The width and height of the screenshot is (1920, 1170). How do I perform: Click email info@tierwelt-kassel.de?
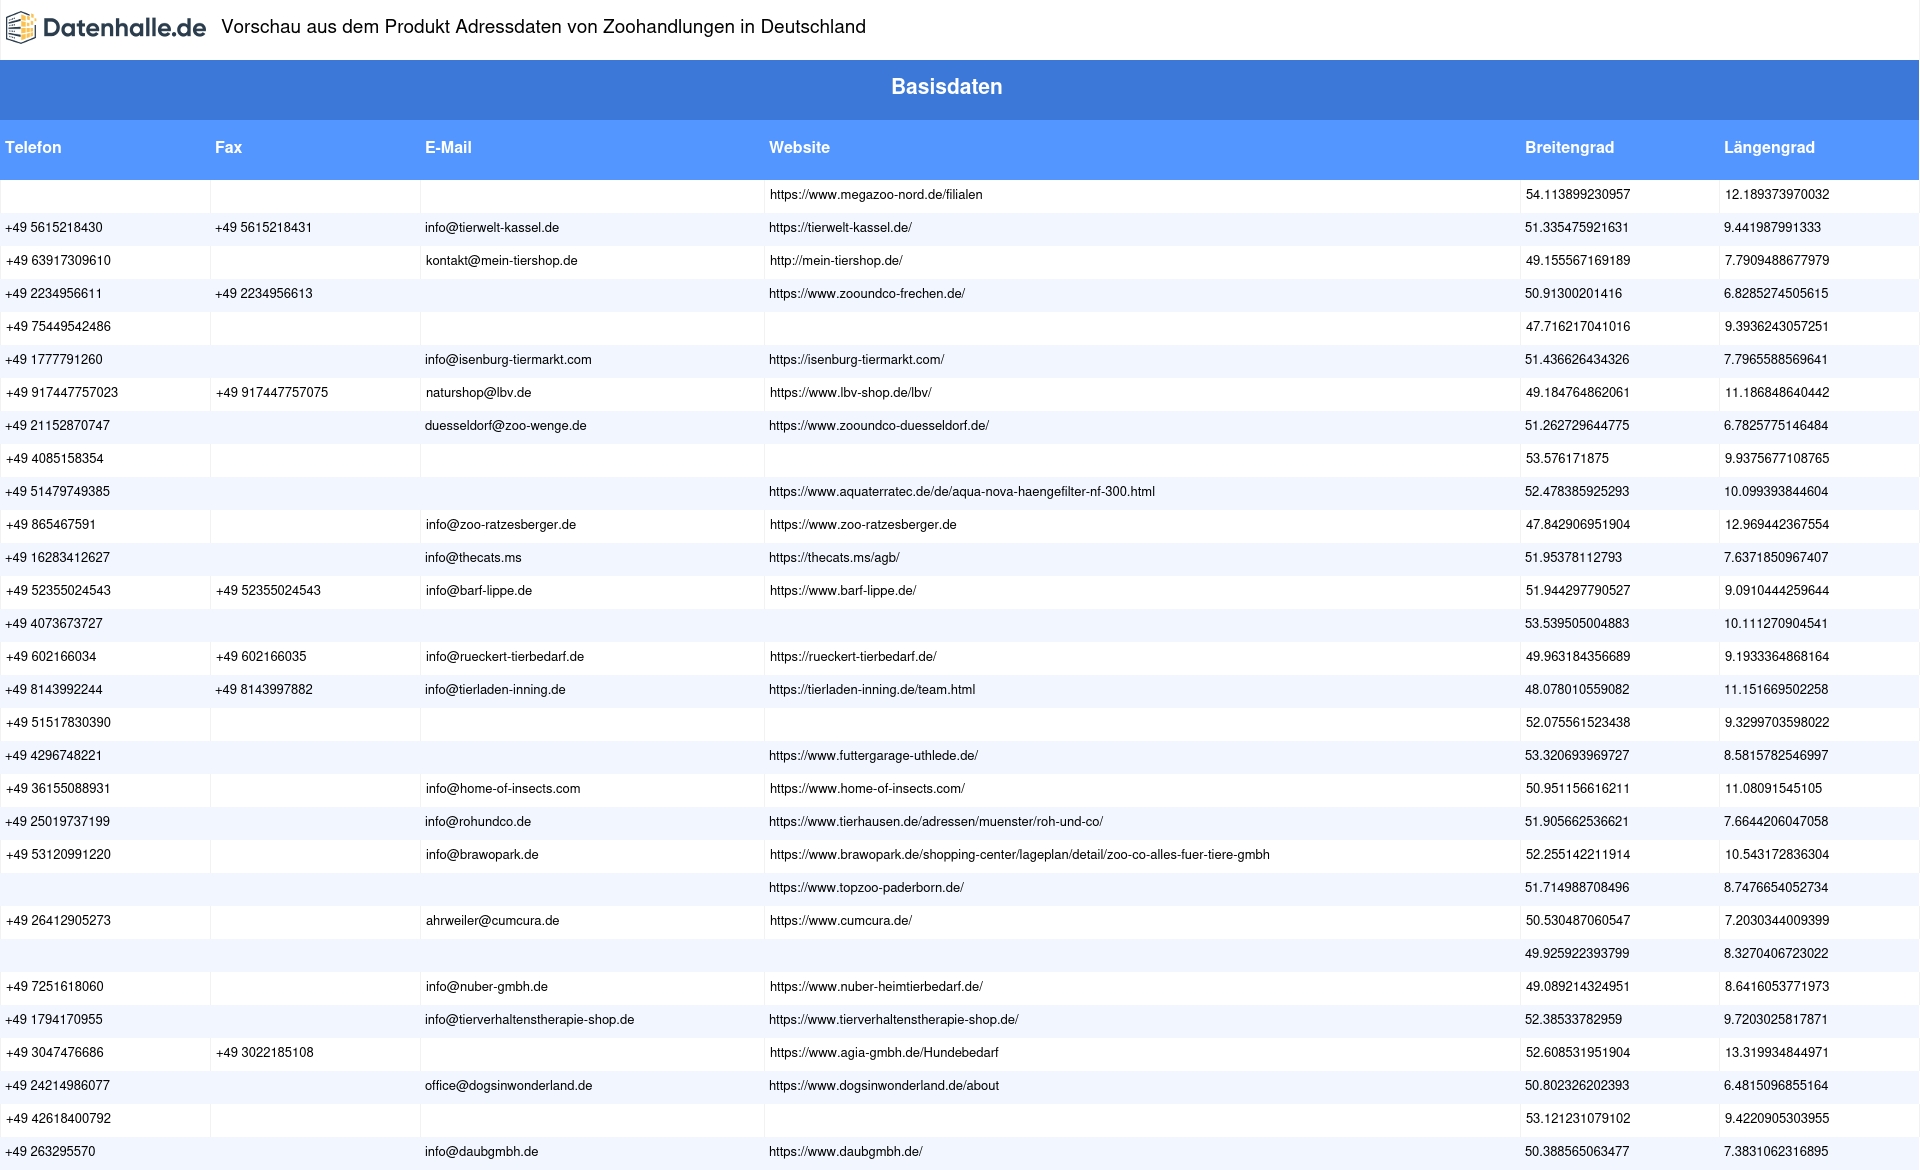(492, 228)
